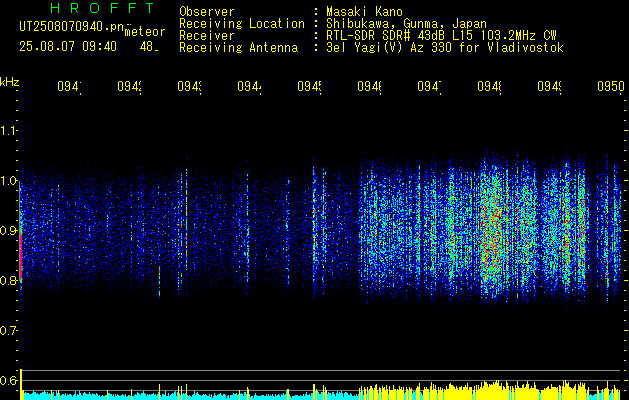
Task: Click the 0.8 kHz frequency label
Action: [9, 280]
